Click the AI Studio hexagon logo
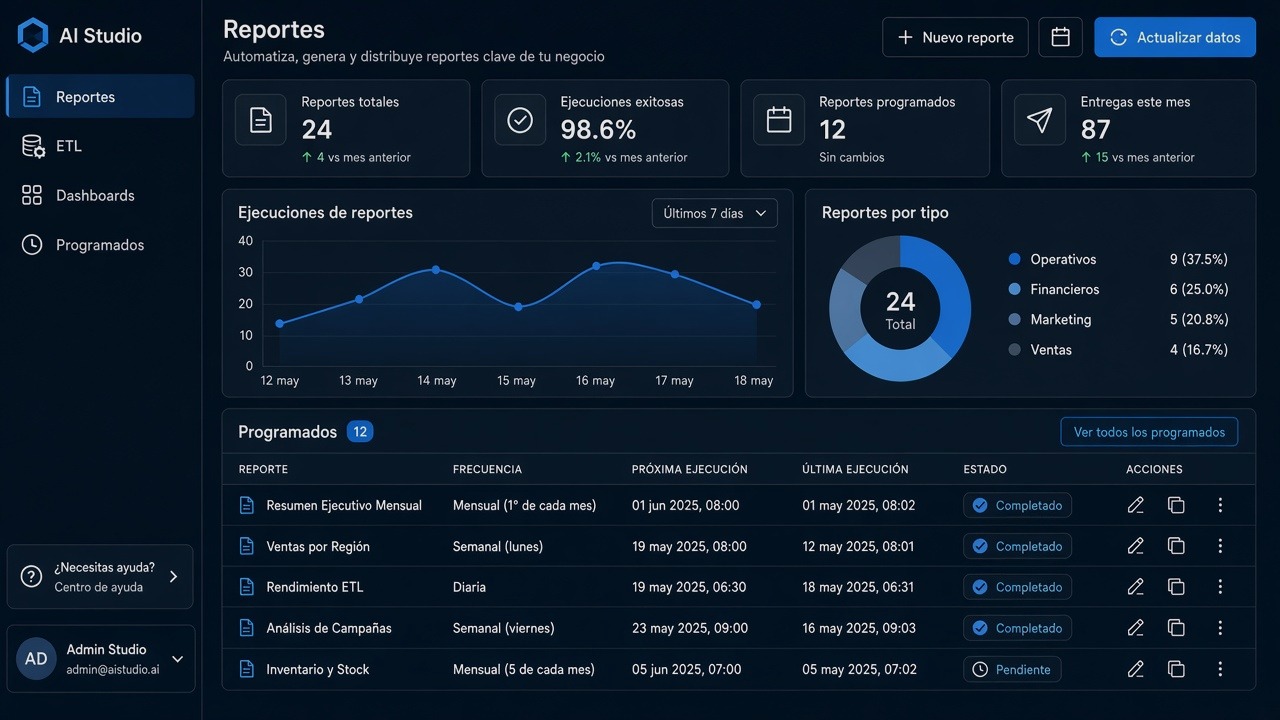 click(x=33, y=35)
